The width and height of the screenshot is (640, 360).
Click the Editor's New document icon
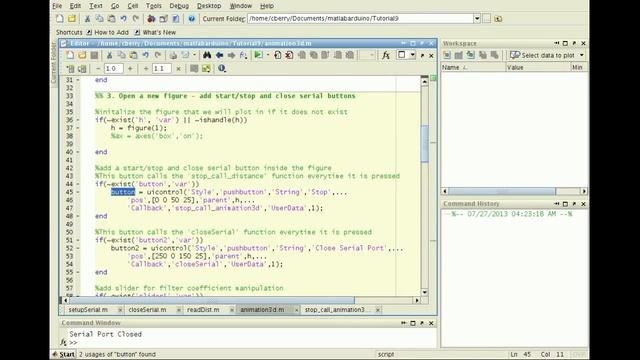pyautogui.click(x=70, y=55)
